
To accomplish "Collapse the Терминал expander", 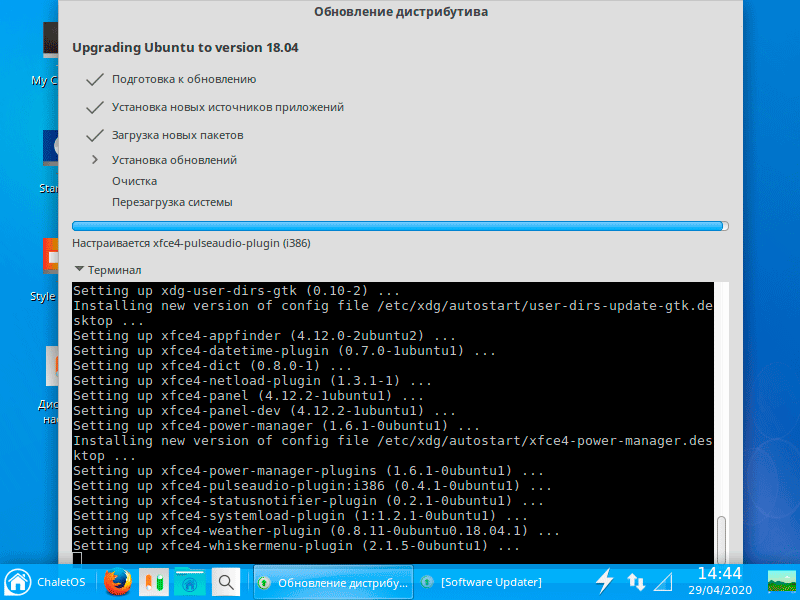I will (x=80, y=270).
